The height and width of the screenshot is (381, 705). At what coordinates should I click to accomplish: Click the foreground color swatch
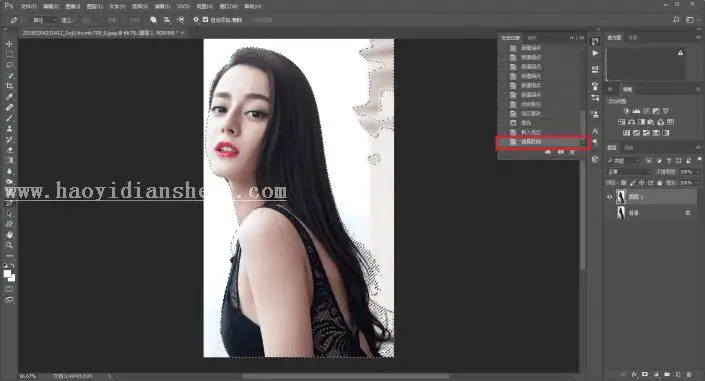(x=7, y=274)
